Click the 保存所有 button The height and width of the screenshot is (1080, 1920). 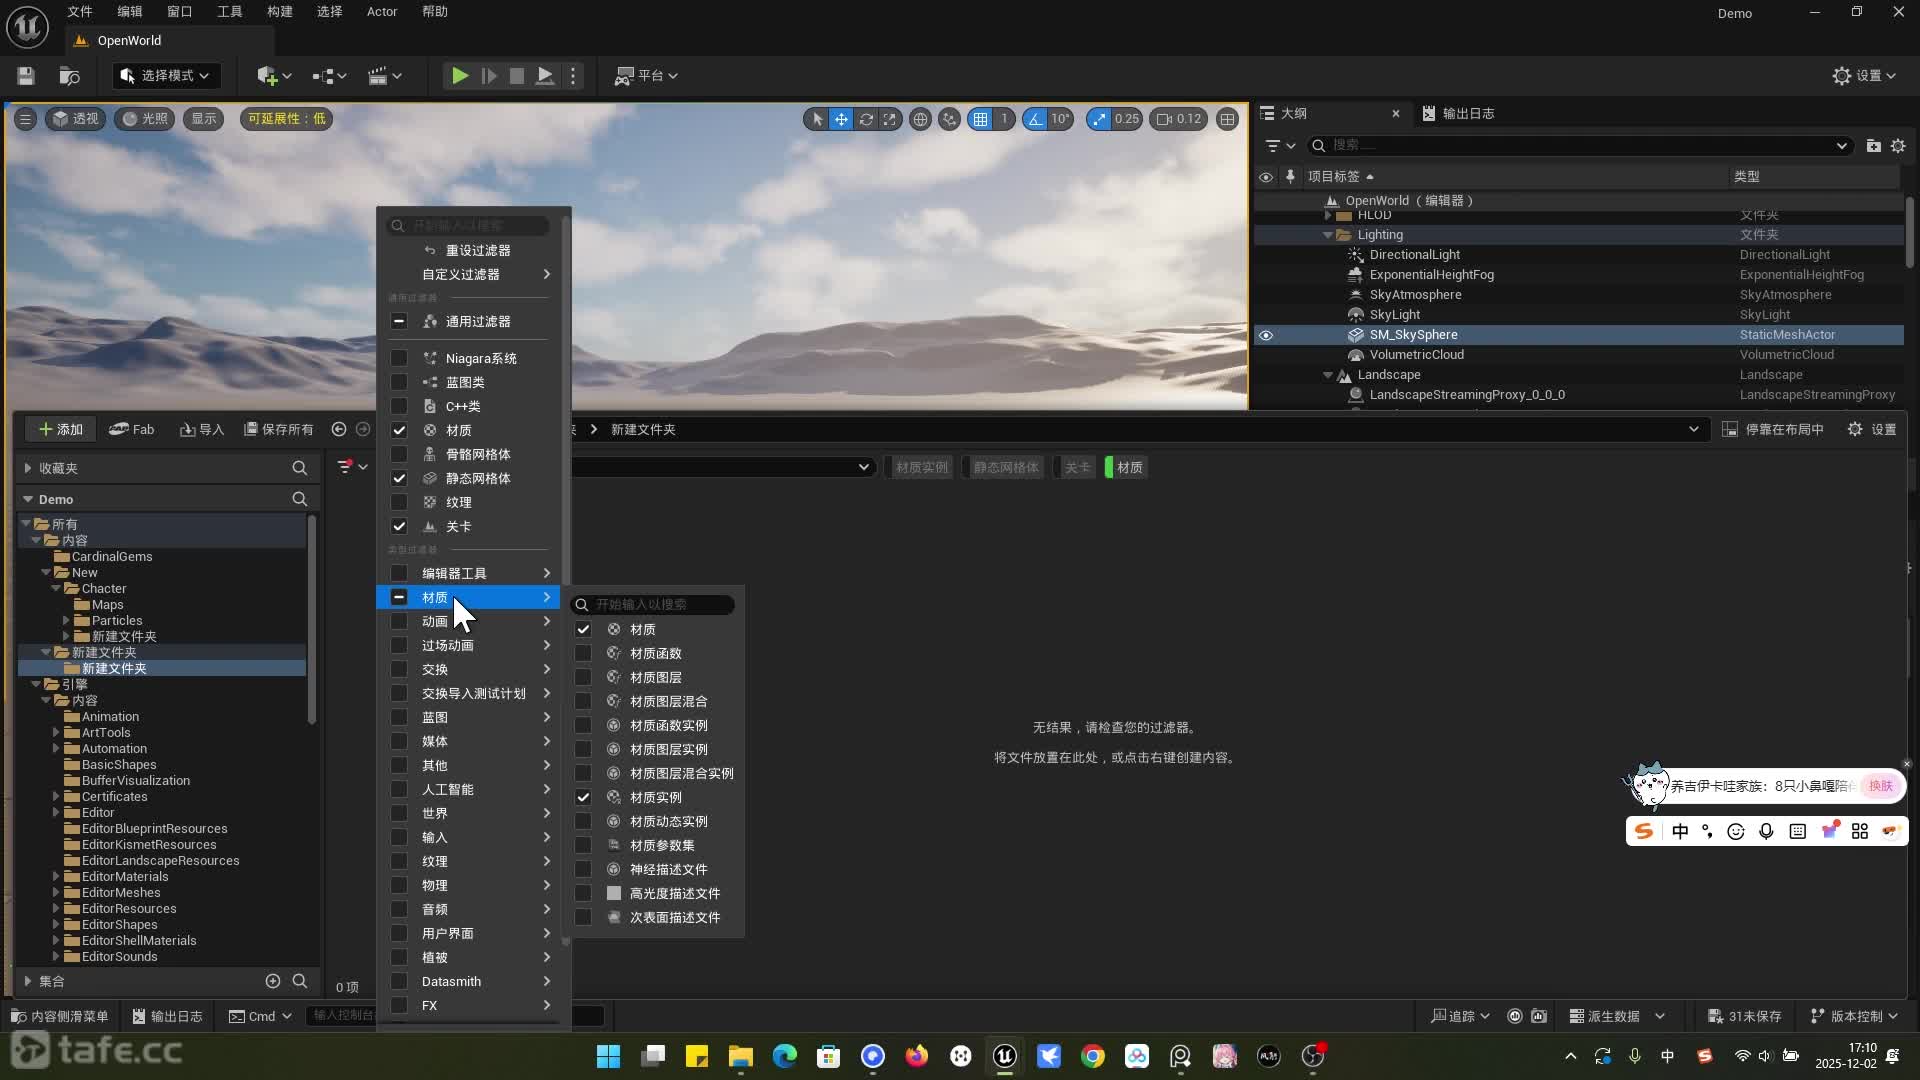[x=279, y=429]
